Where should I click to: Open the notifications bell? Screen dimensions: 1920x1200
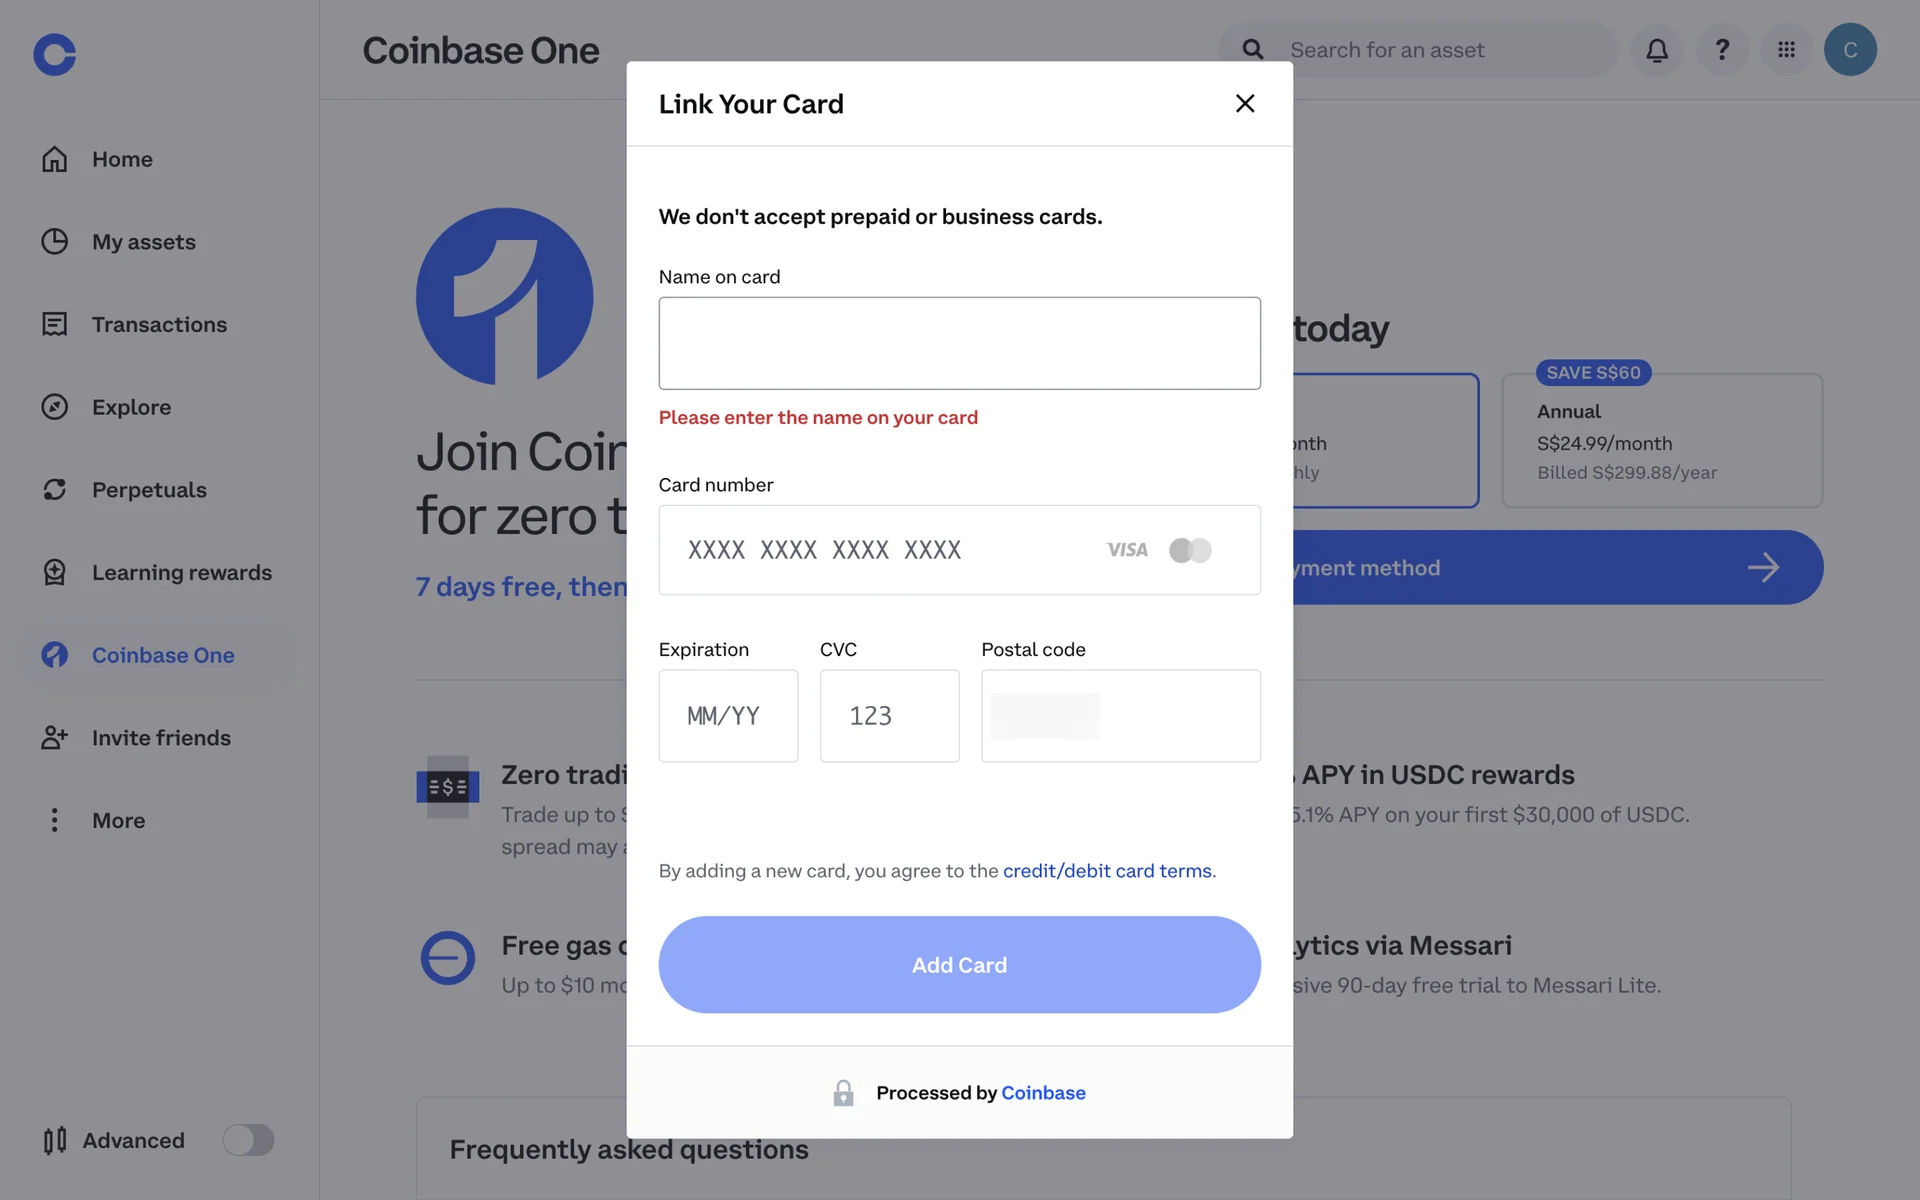(x=1657, y=50)
